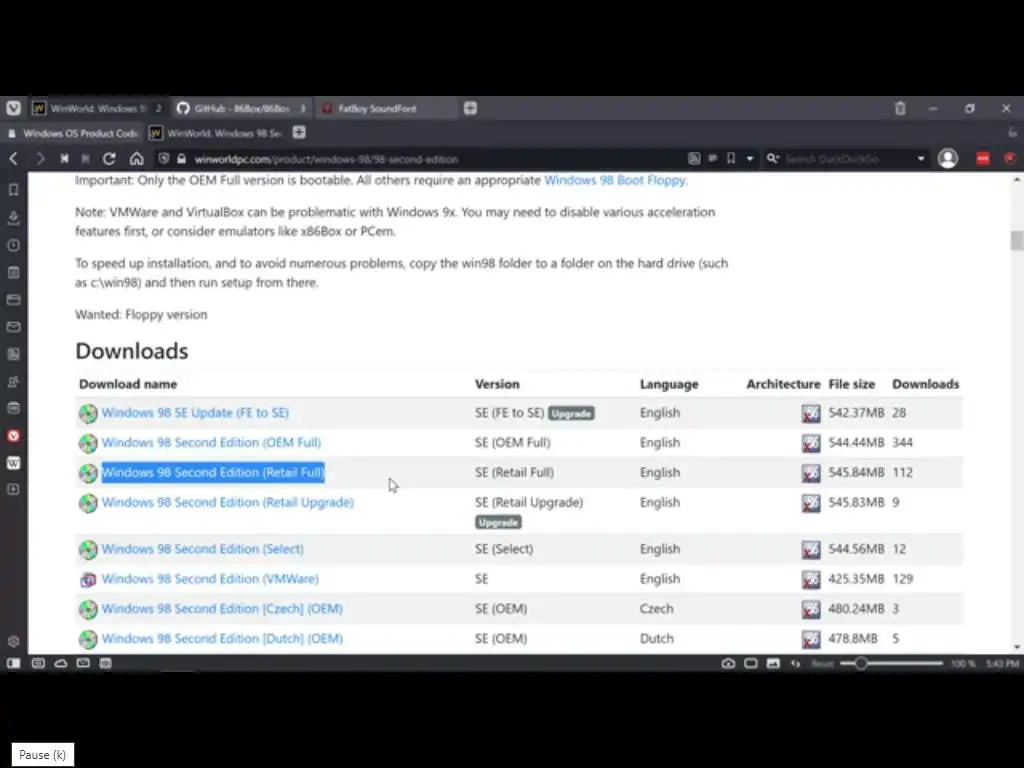Open Windows 98 Second Edition (Select)
Viewport: 1024px width, 768px height.
202,549
